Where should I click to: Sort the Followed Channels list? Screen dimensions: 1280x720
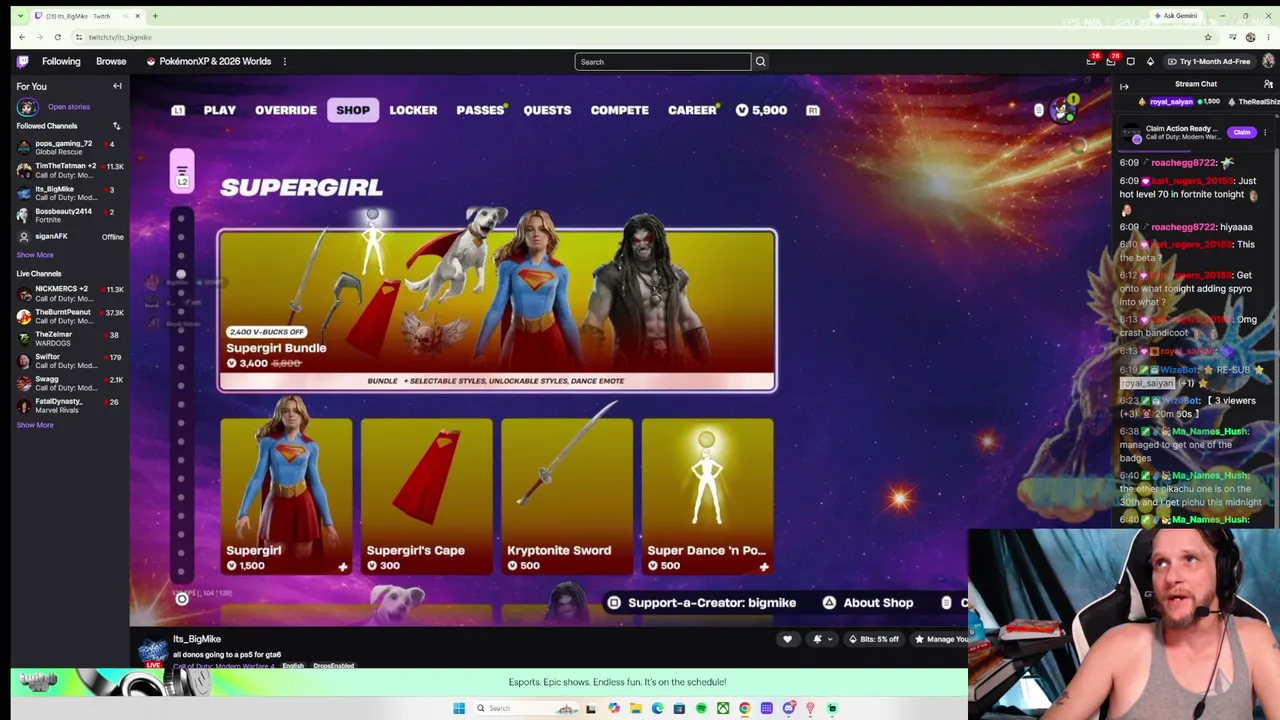pos(116,126)
